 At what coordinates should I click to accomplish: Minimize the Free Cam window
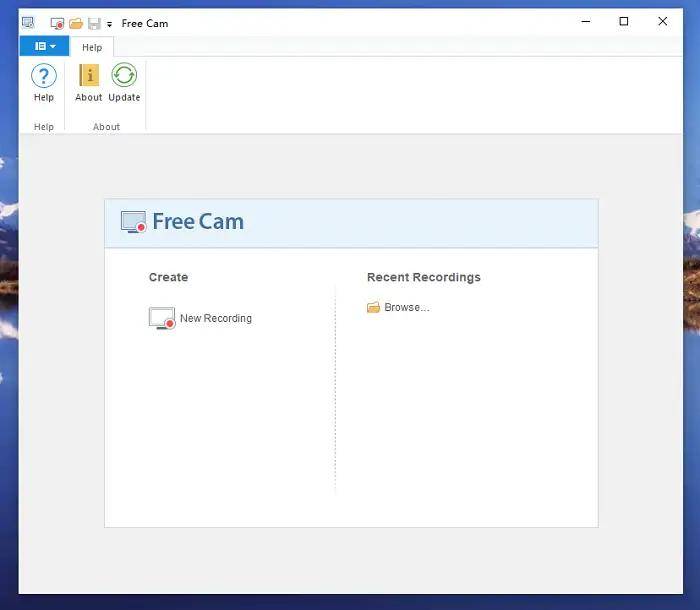[x=586, y=21]
